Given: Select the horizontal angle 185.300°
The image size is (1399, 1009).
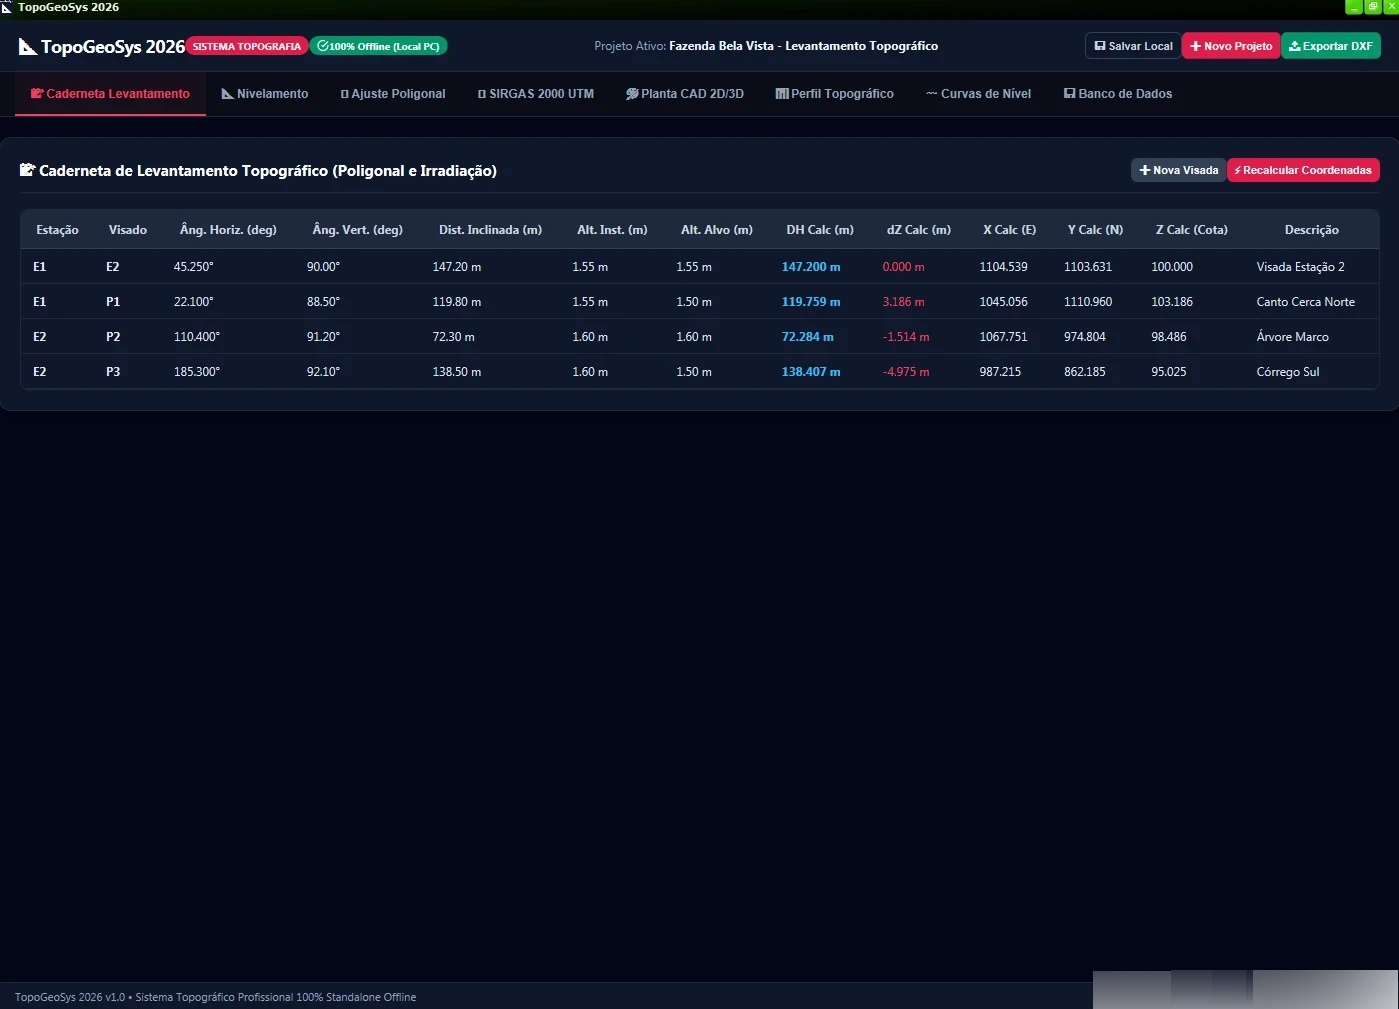Looking at the screenshot, I should pyautogui.click(x=196, y=372).
